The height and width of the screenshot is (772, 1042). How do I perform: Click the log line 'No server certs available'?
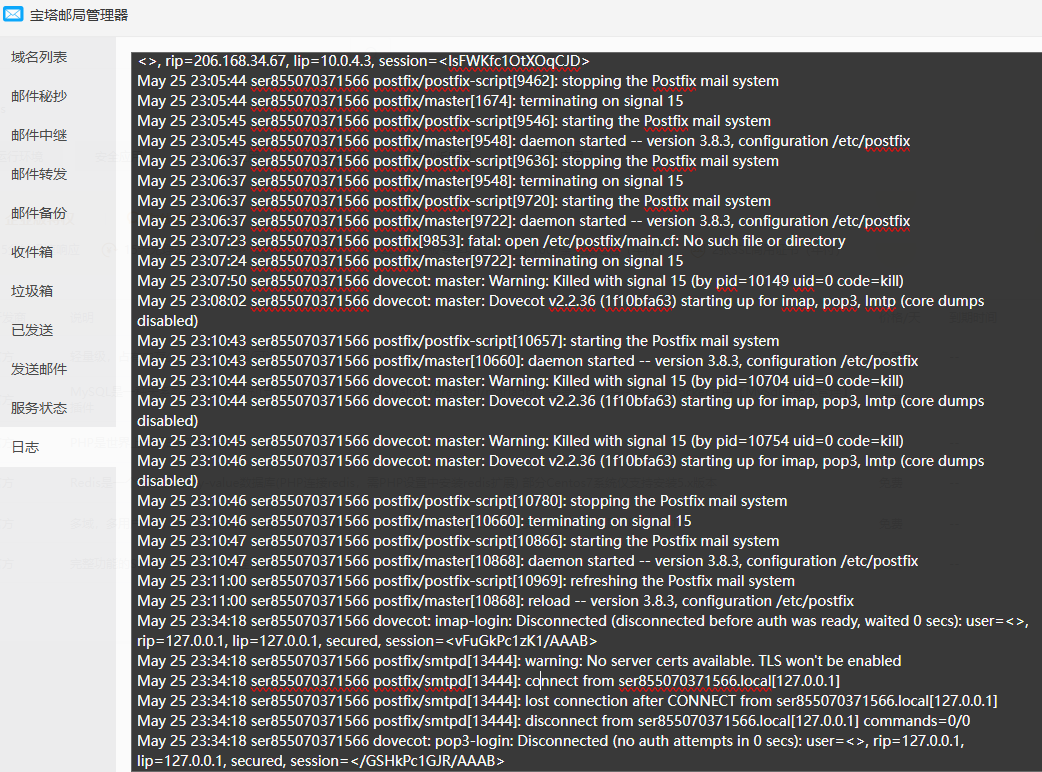click(519, 661)
